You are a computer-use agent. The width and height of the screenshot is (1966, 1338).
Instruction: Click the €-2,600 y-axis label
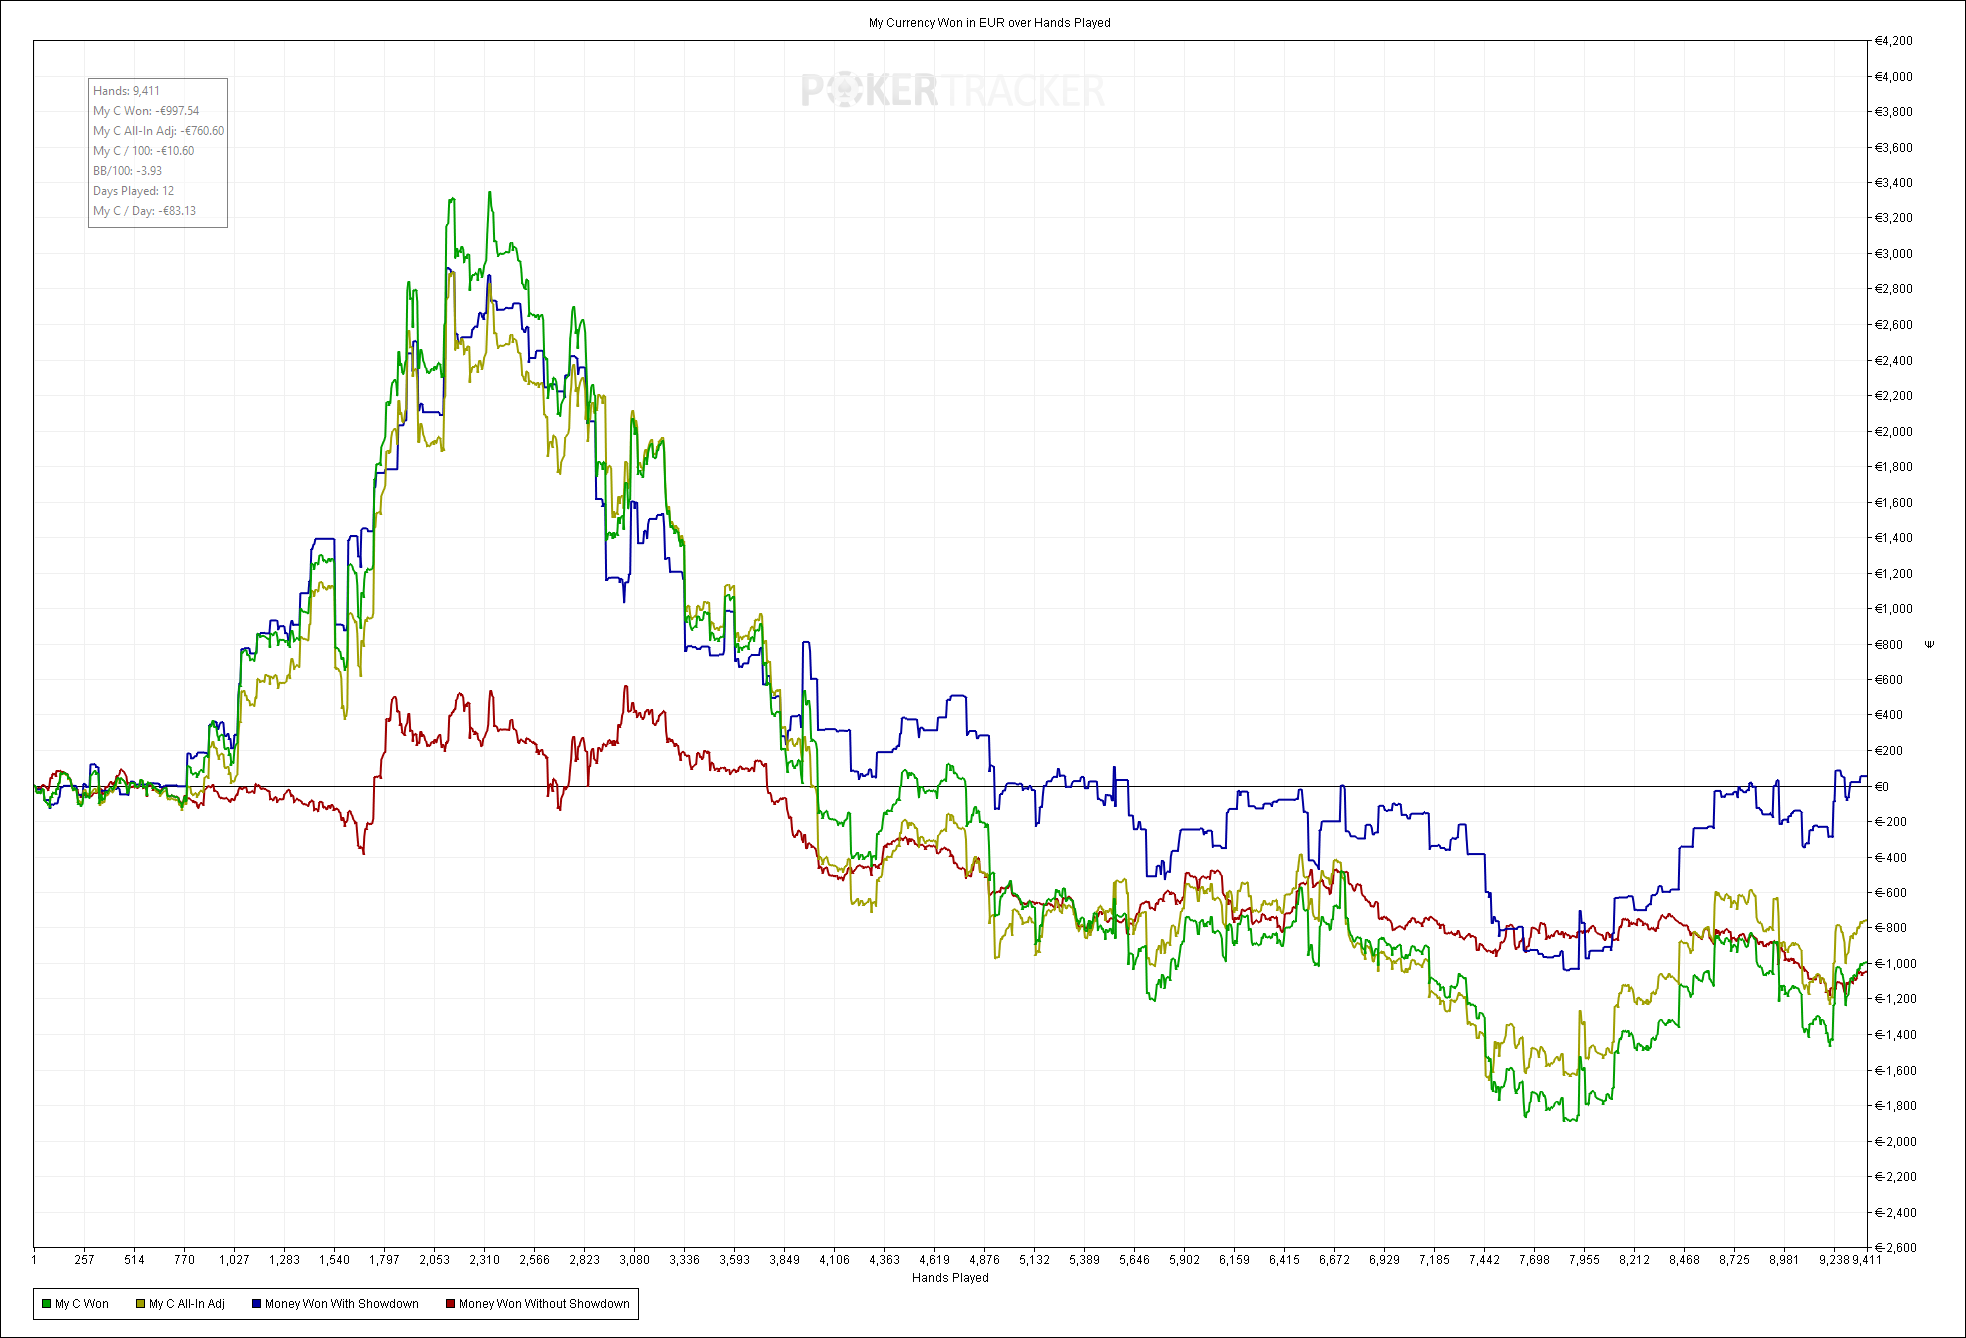pos(1895,1248)
